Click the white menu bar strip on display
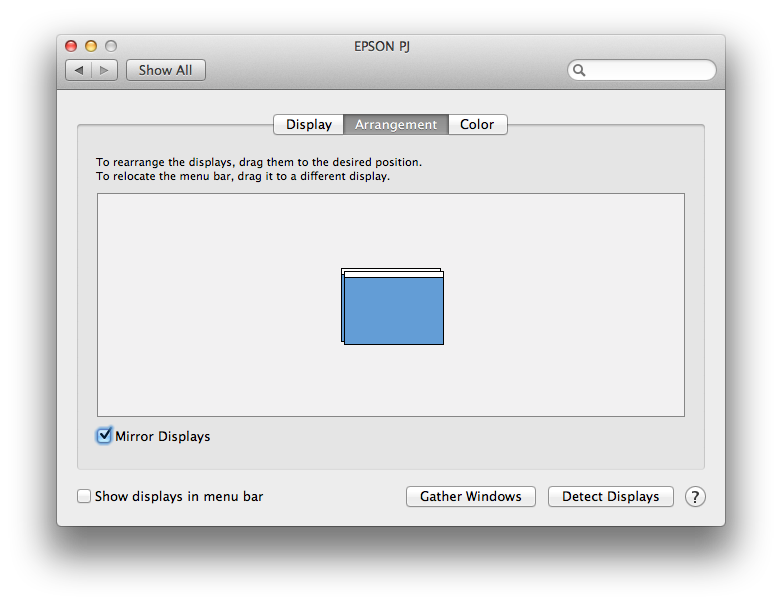 click(x=394, y=274)
